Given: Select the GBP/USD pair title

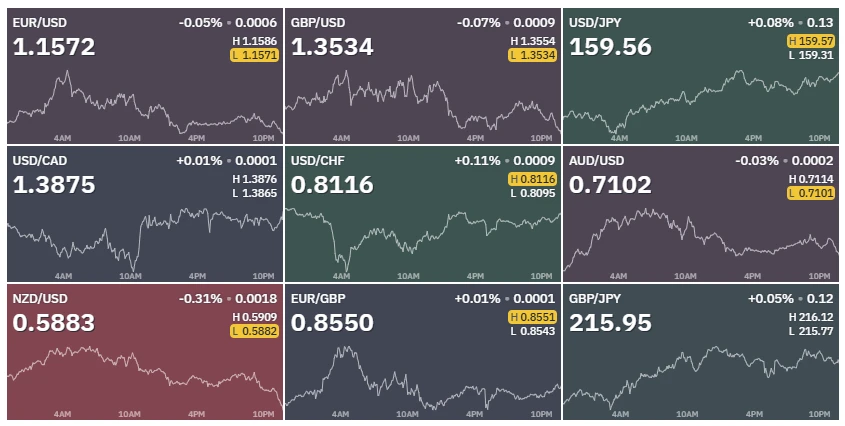Looking at the screenshot, I should [x=318, y=23].
